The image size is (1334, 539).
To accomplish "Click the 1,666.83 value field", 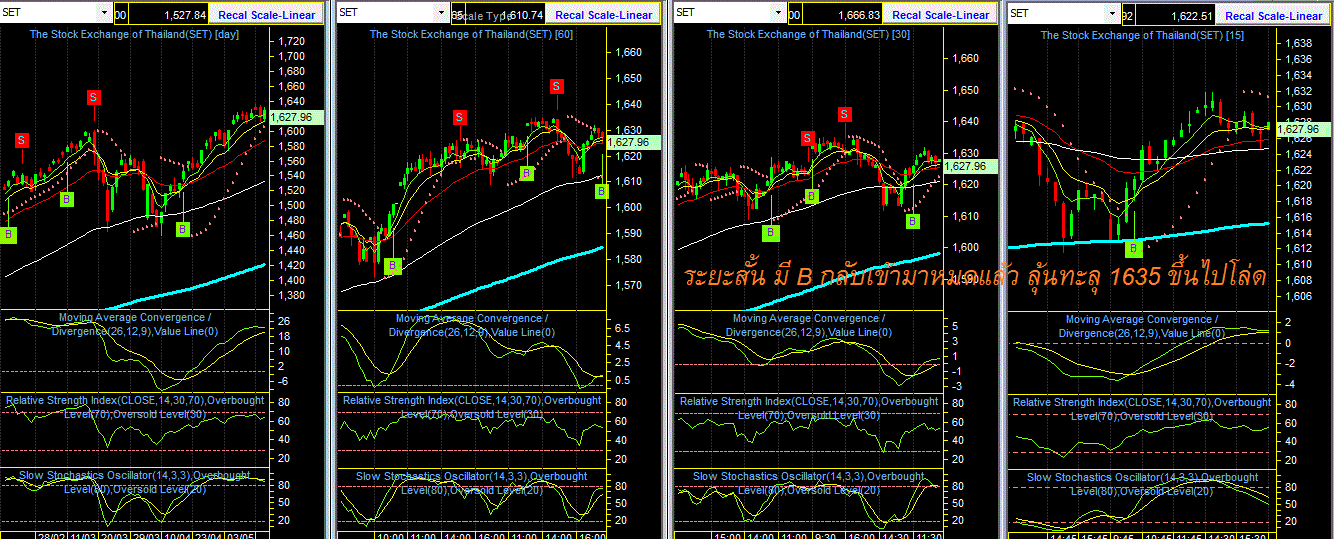I will click(x=843, y=14).
